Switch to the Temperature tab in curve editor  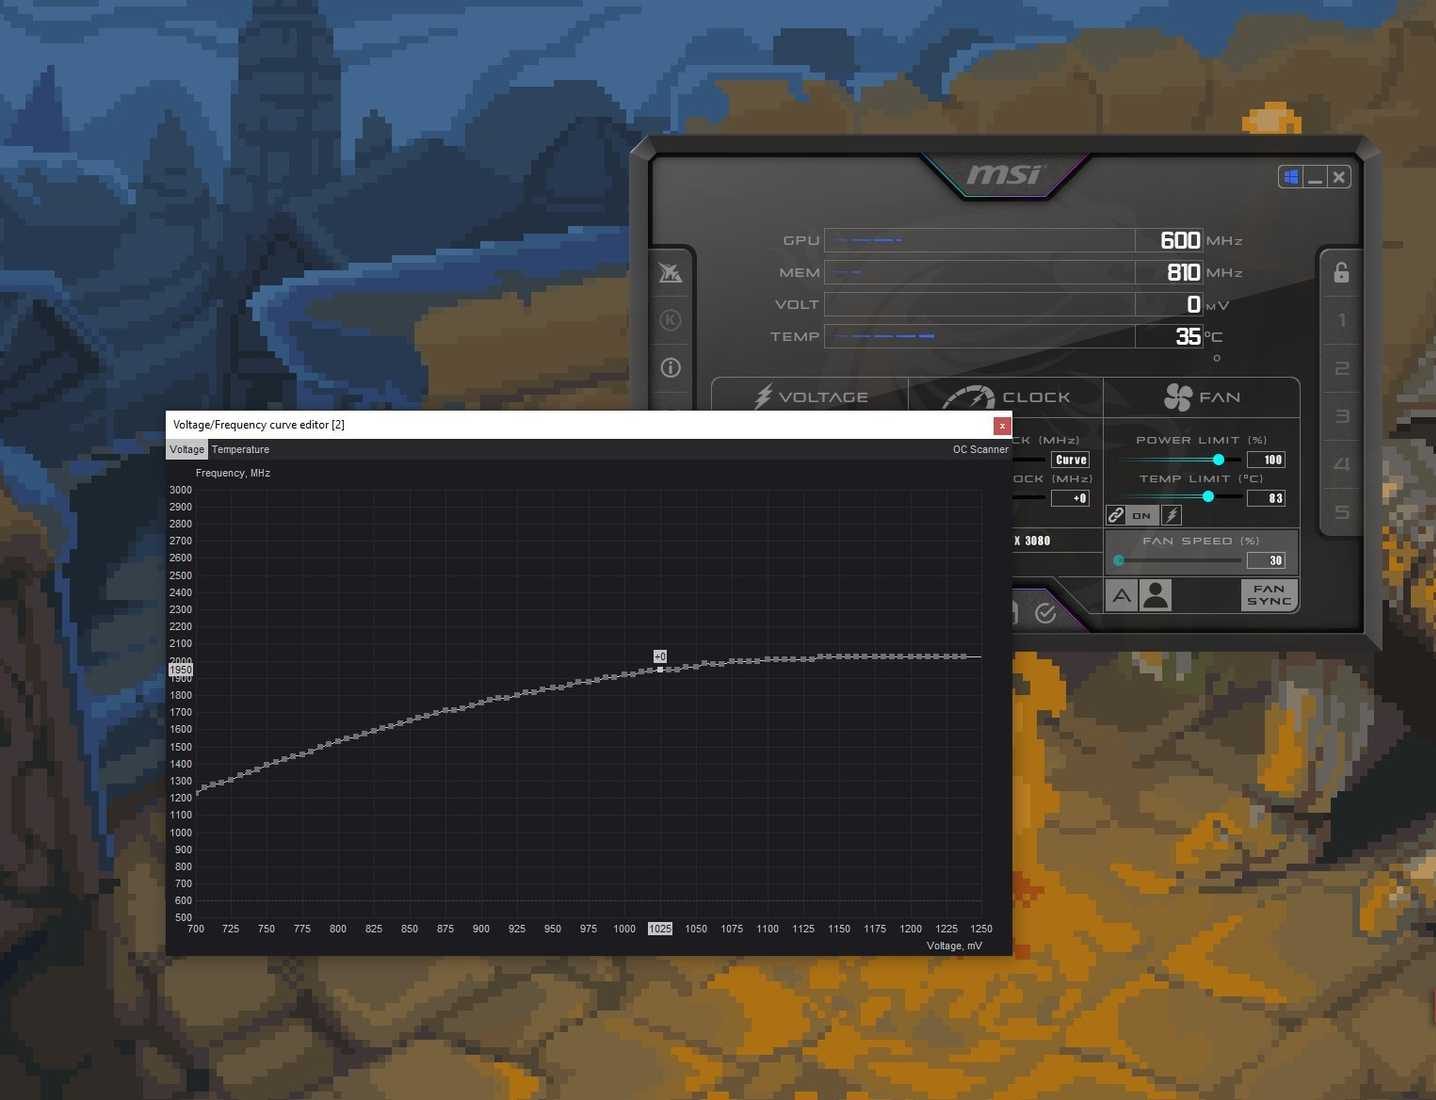tap(240, 449)
